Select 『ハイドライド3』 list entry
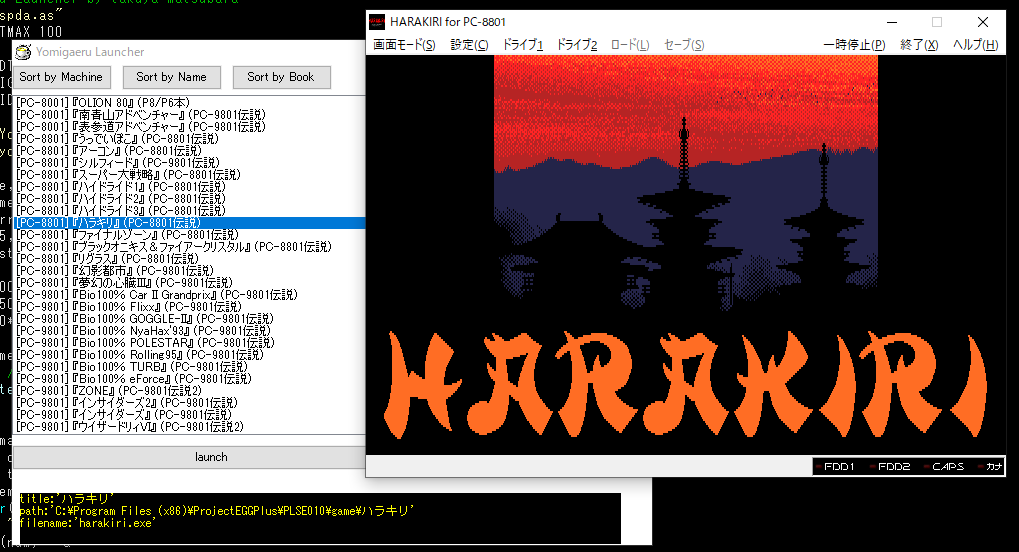The width and height of the screenshot is (1019, 552). point(189,211)
